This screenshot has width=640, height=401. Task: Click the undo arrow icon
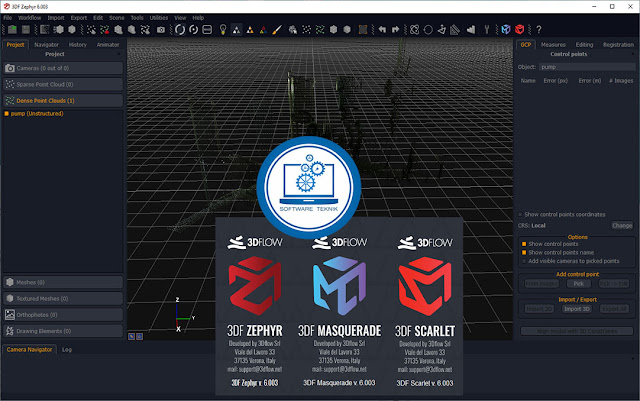(x=382, y=29)
